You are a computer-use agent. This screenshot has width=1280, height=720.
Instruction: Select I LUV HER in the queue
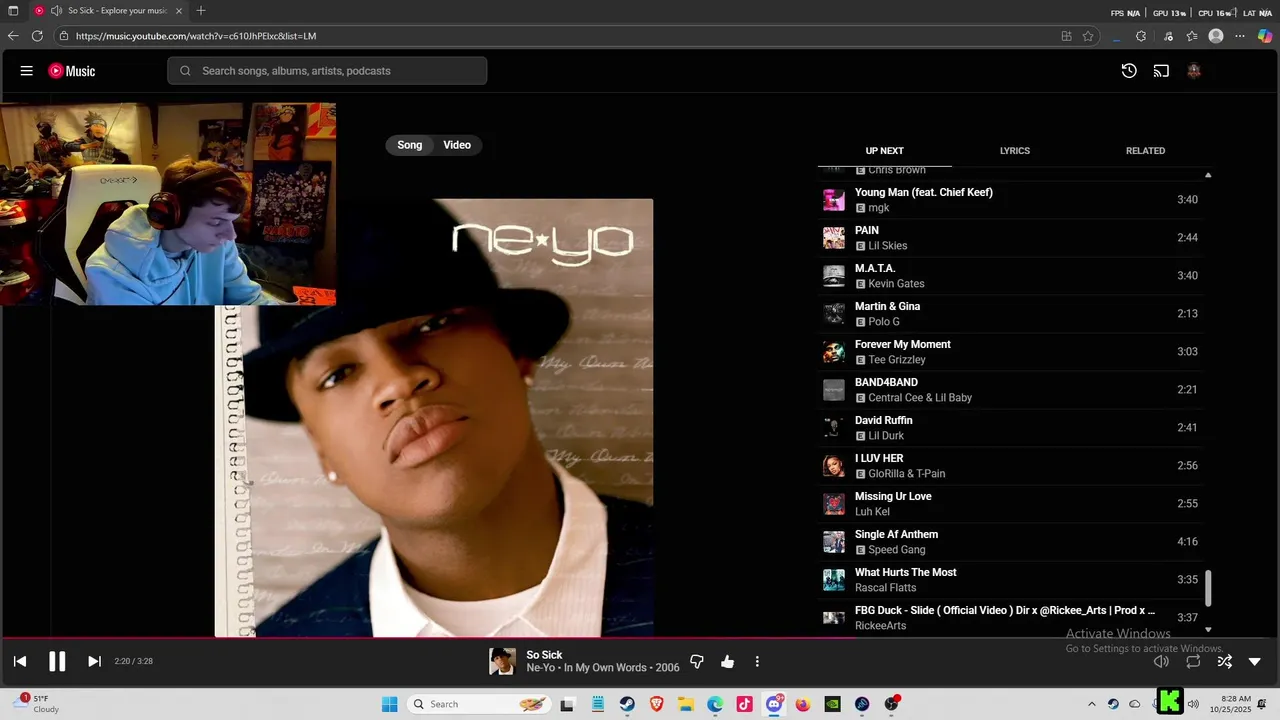click(x=1010, y=466)
